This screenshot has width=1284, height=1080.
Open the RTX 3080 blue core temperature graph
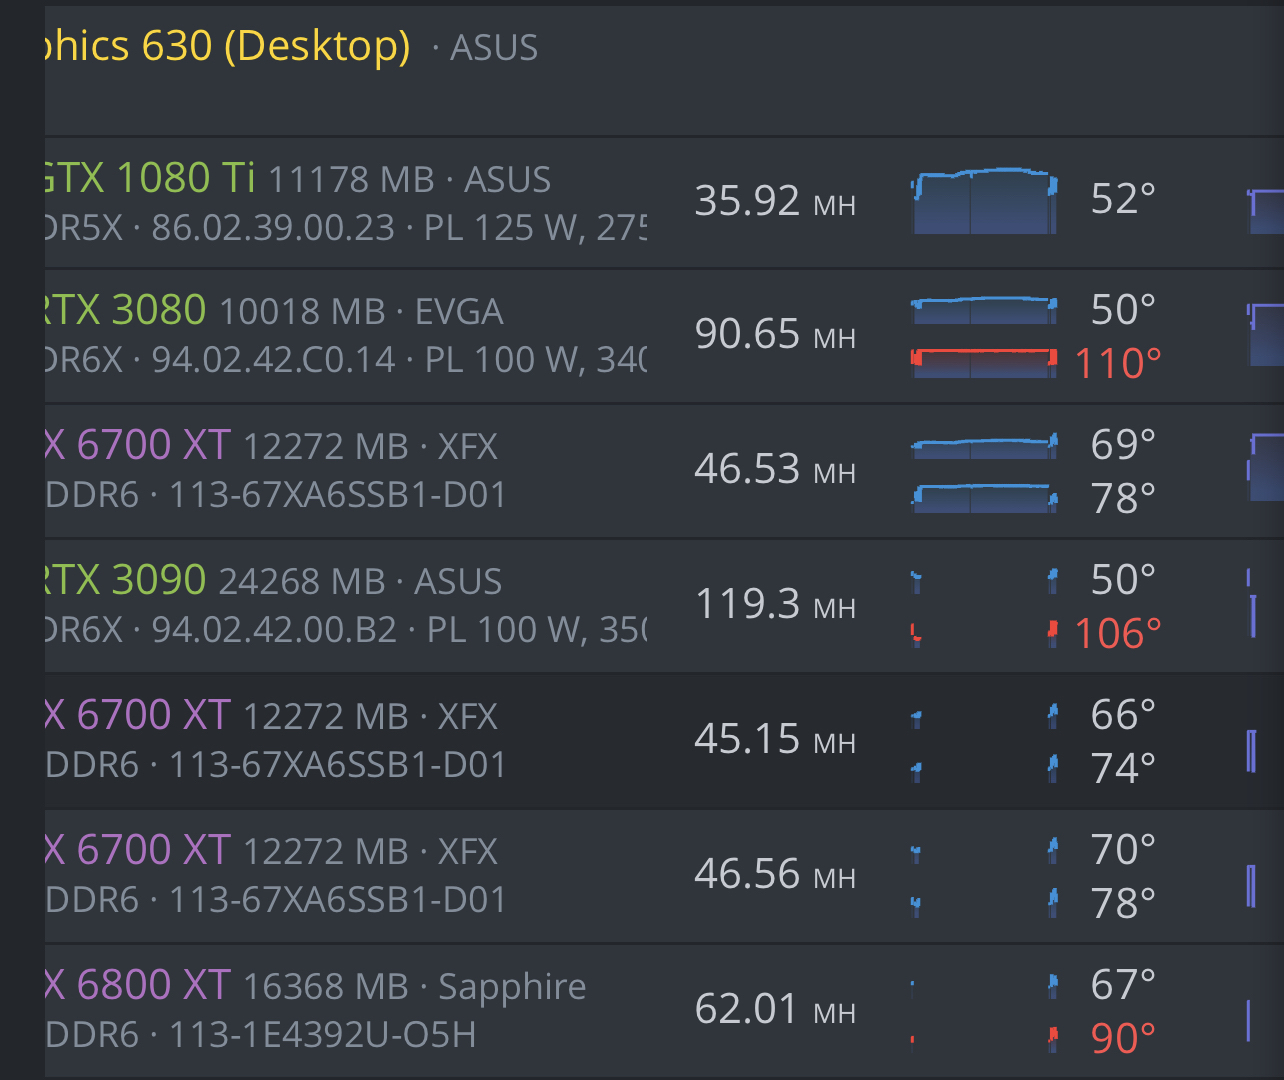coord(985,310)
